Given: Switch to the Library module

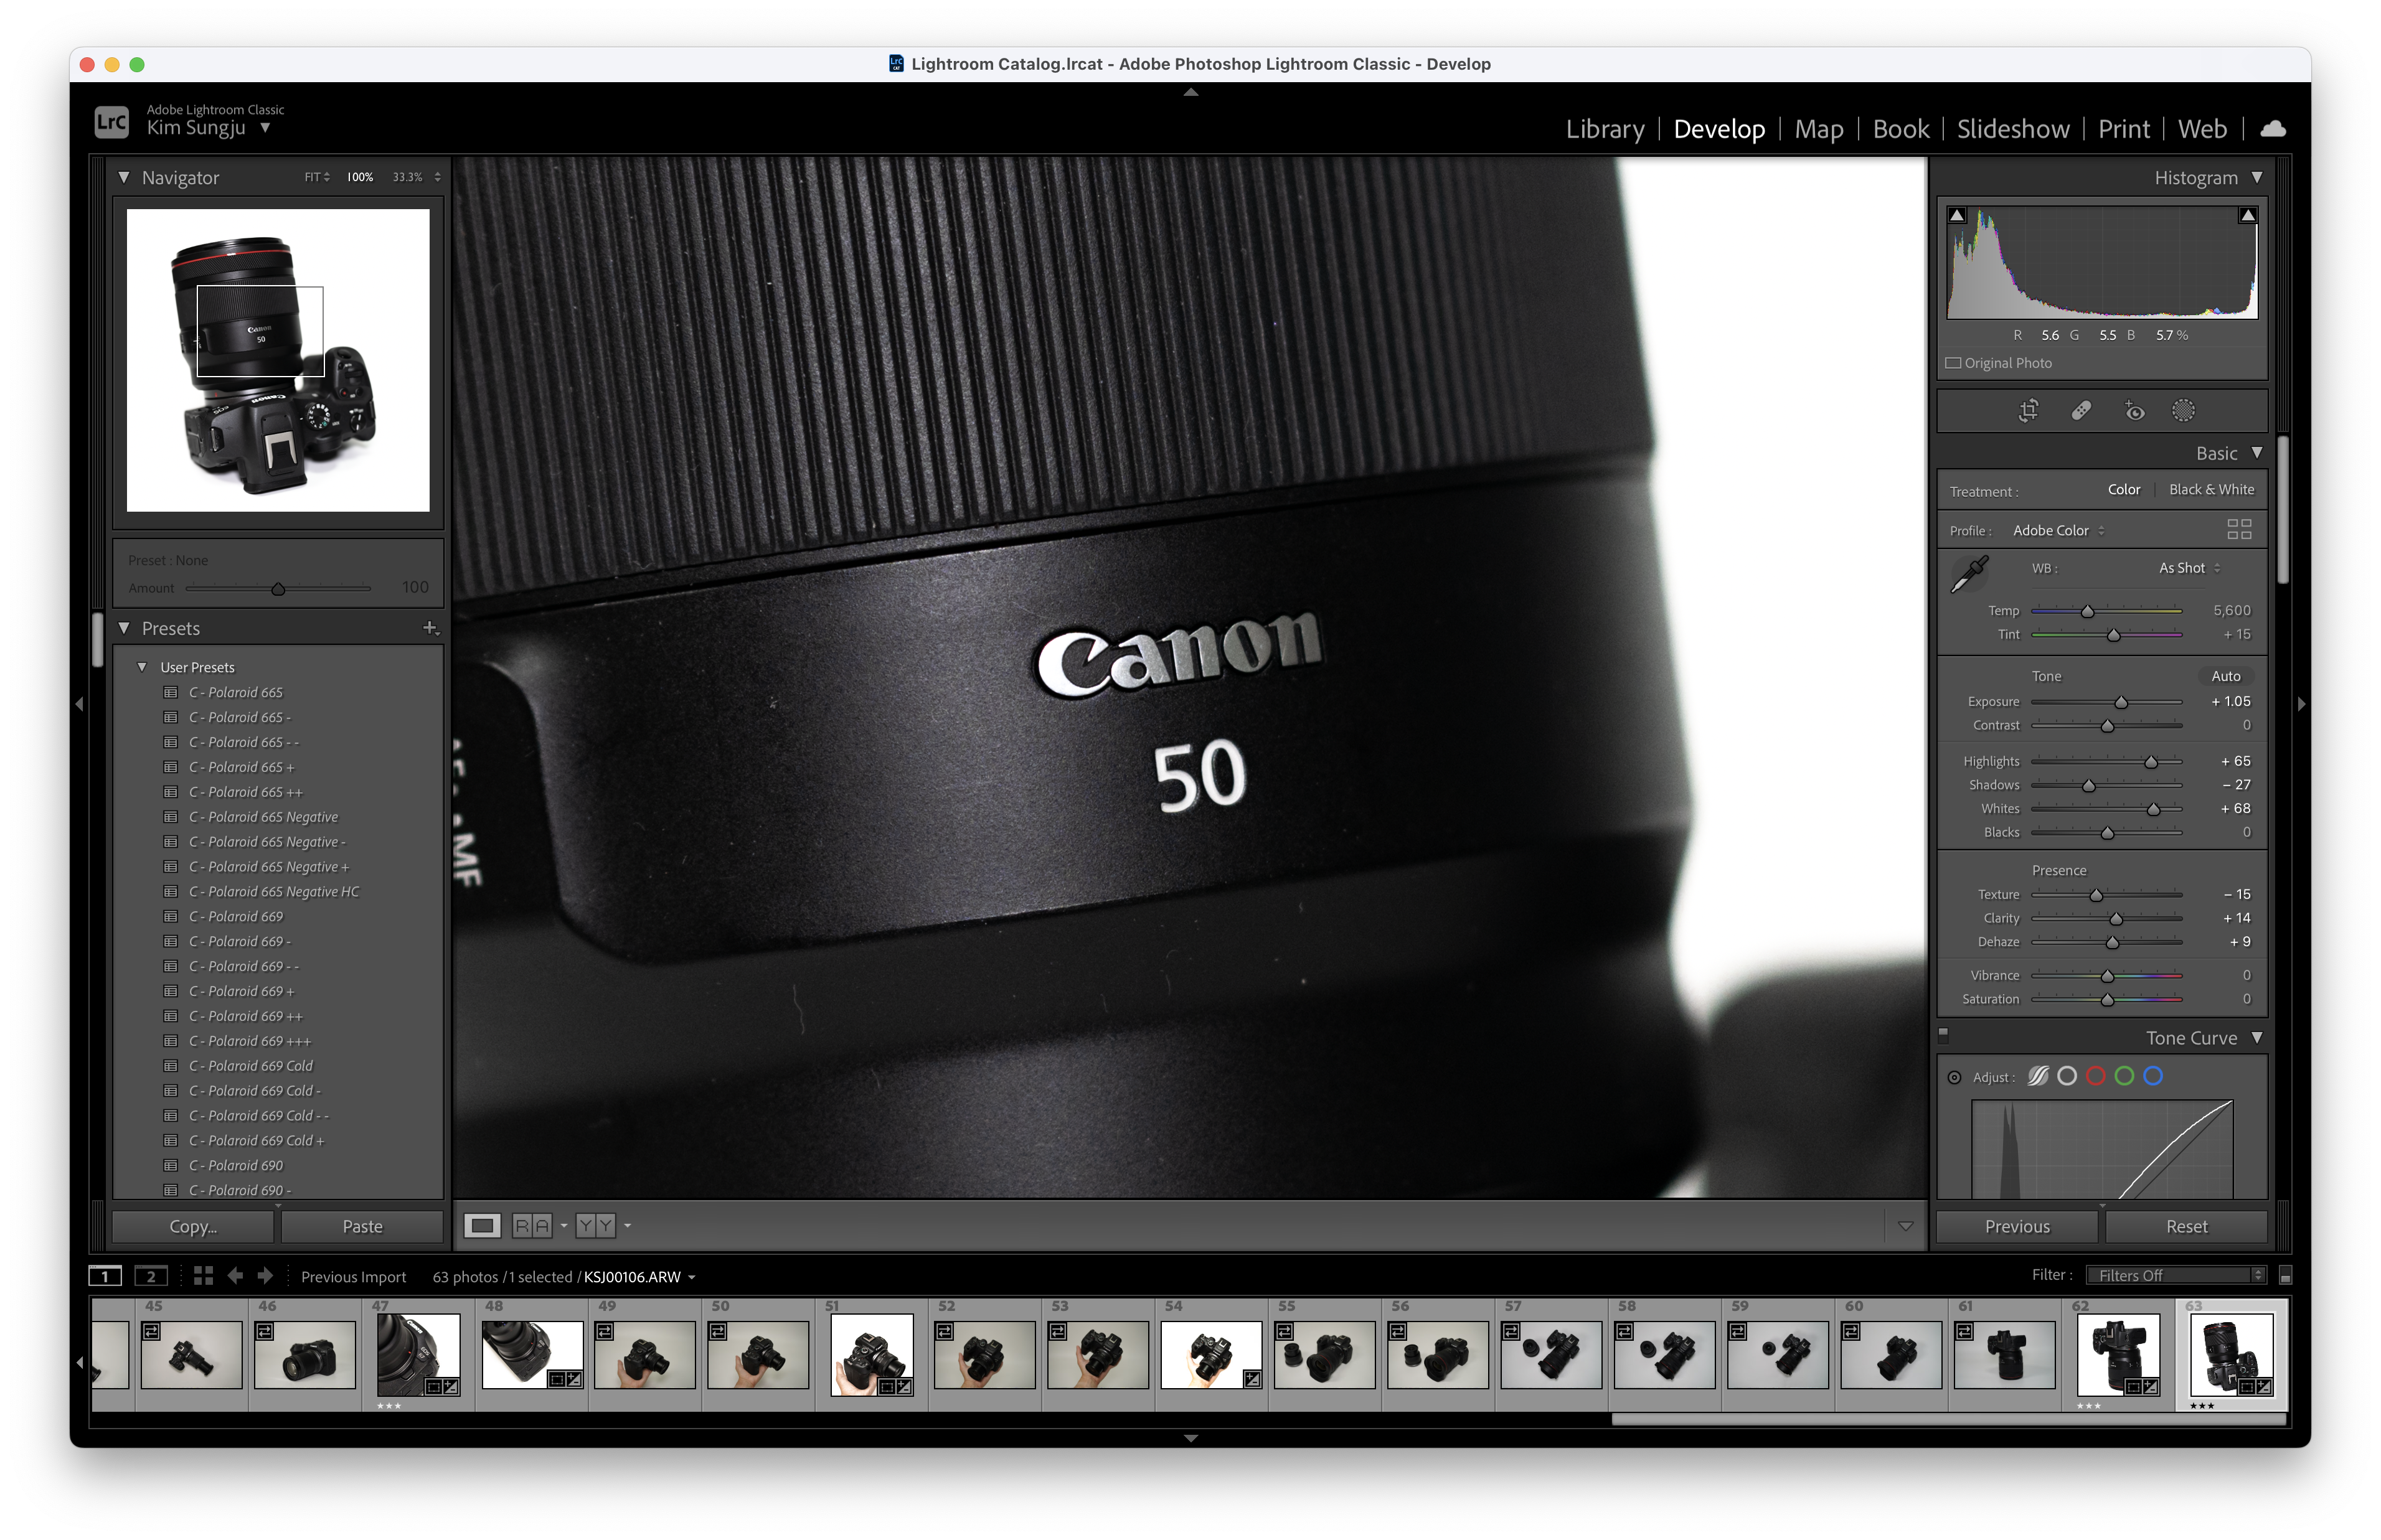Looking at the screenshot, I should coord(1604,129).
